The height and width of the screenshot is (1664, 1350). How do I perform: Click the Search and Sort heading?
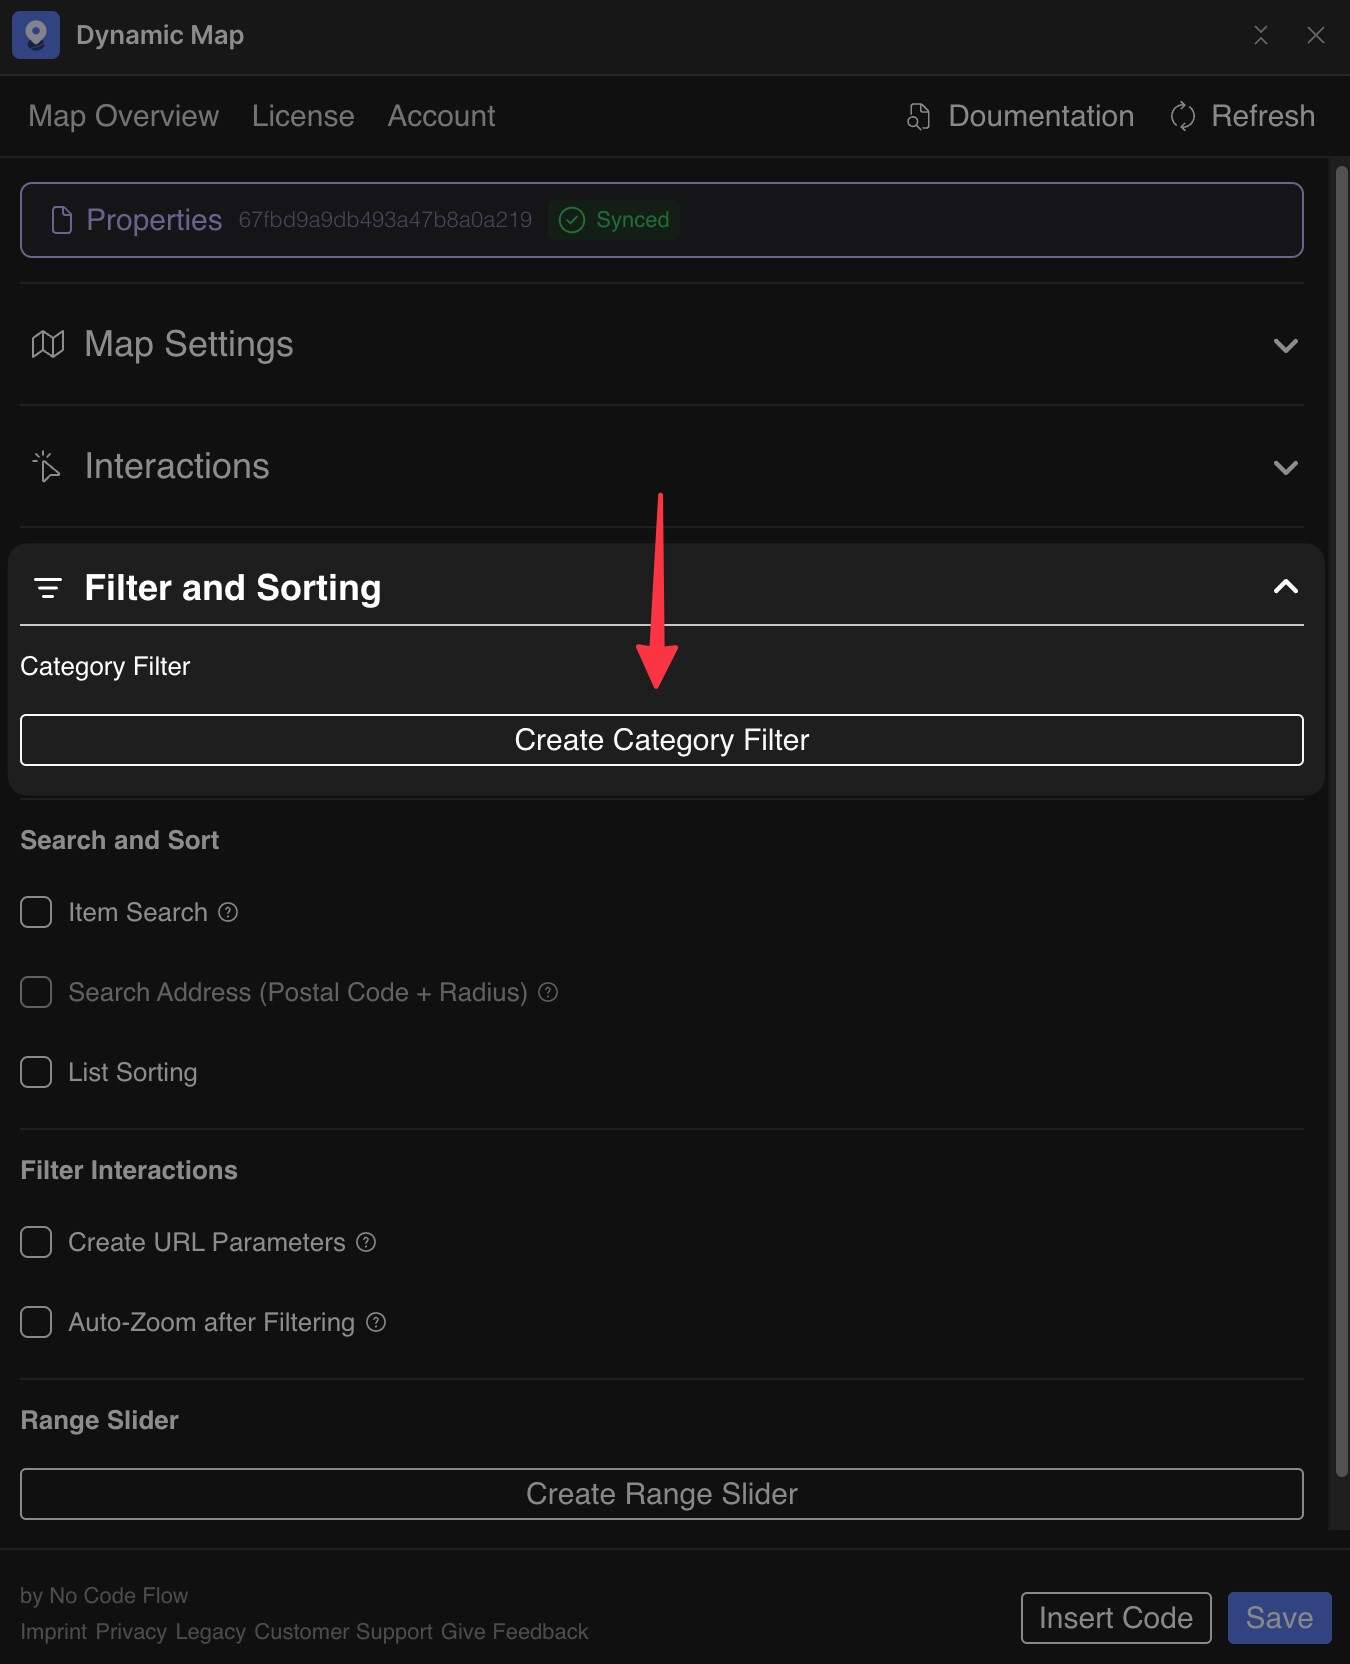120,840
